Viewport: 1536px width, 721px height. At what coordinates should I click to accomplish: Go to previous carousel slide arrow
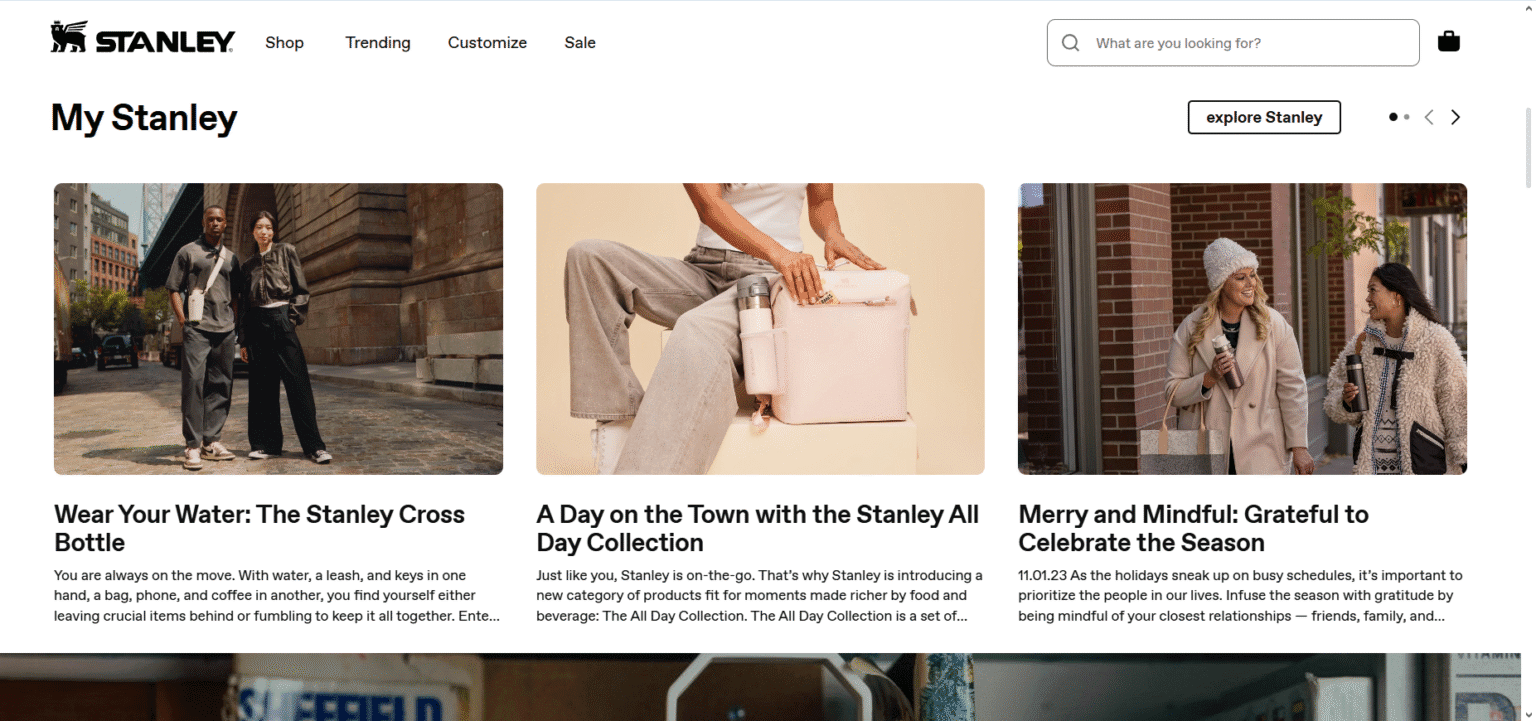[x=1429, y=117]
